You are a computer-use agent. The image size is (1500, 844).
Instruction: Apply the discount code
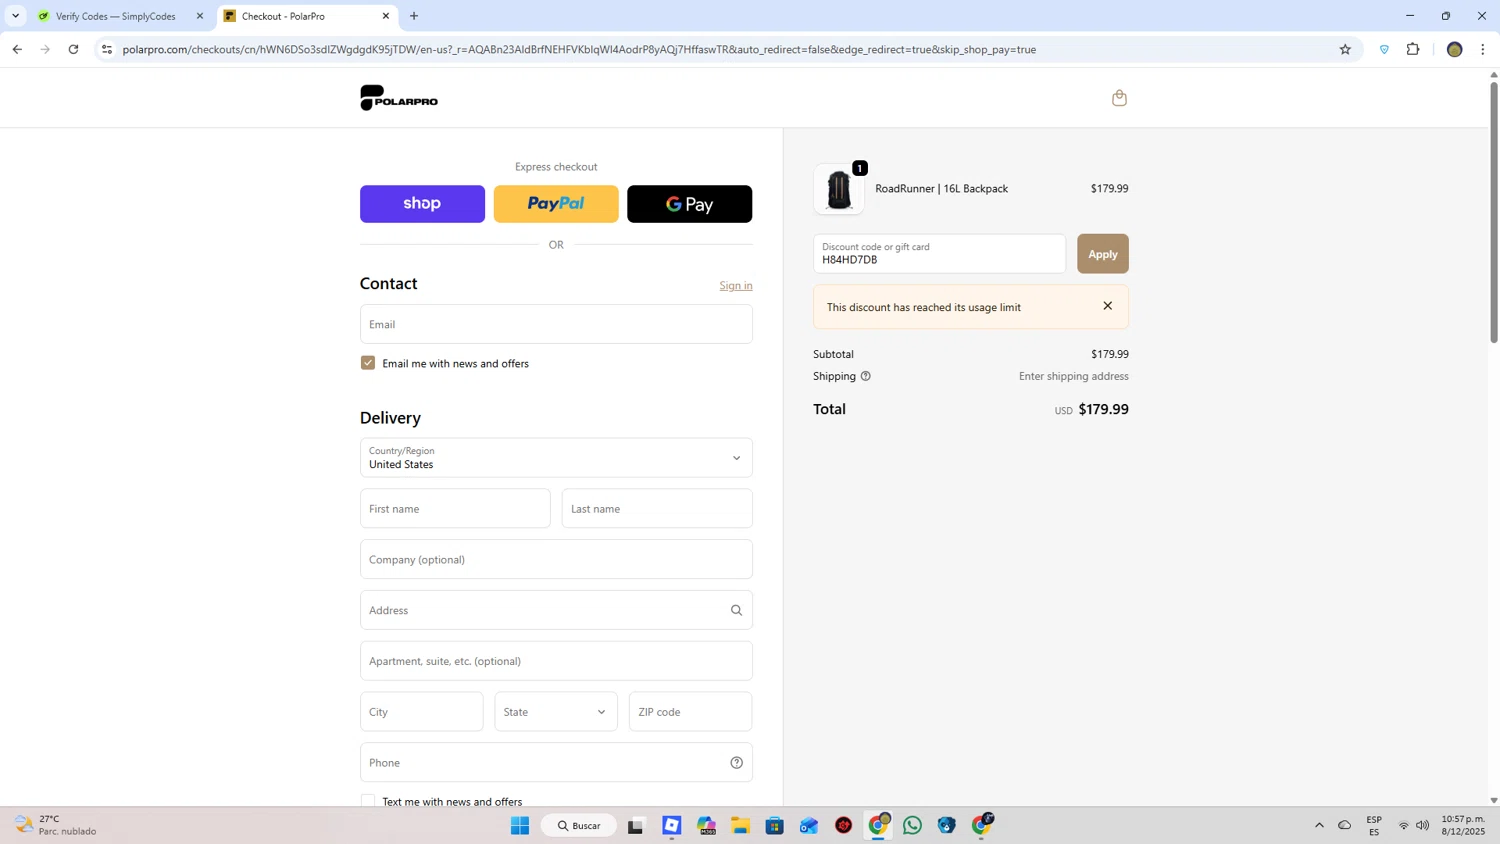[x=1103, y=254]
